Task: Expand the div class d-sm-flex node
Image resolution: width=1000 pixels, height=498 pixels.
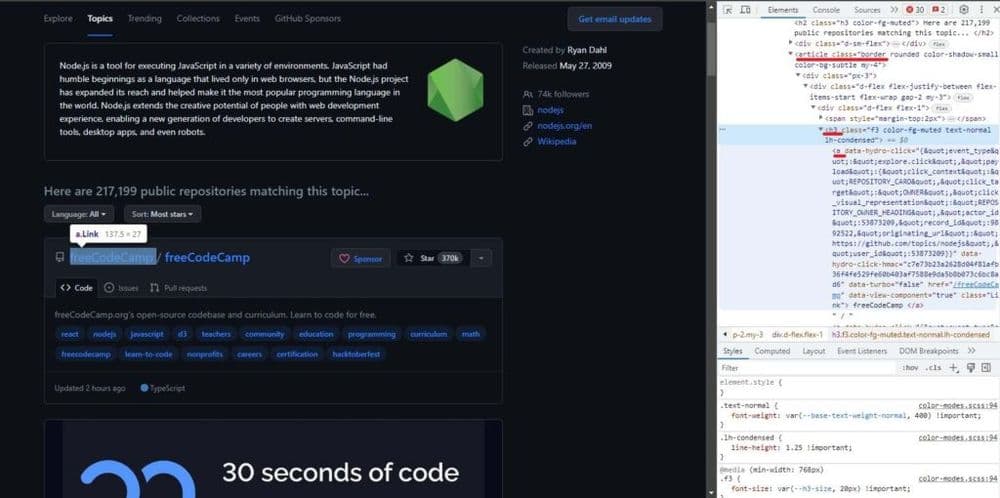Action: [791, 44]
